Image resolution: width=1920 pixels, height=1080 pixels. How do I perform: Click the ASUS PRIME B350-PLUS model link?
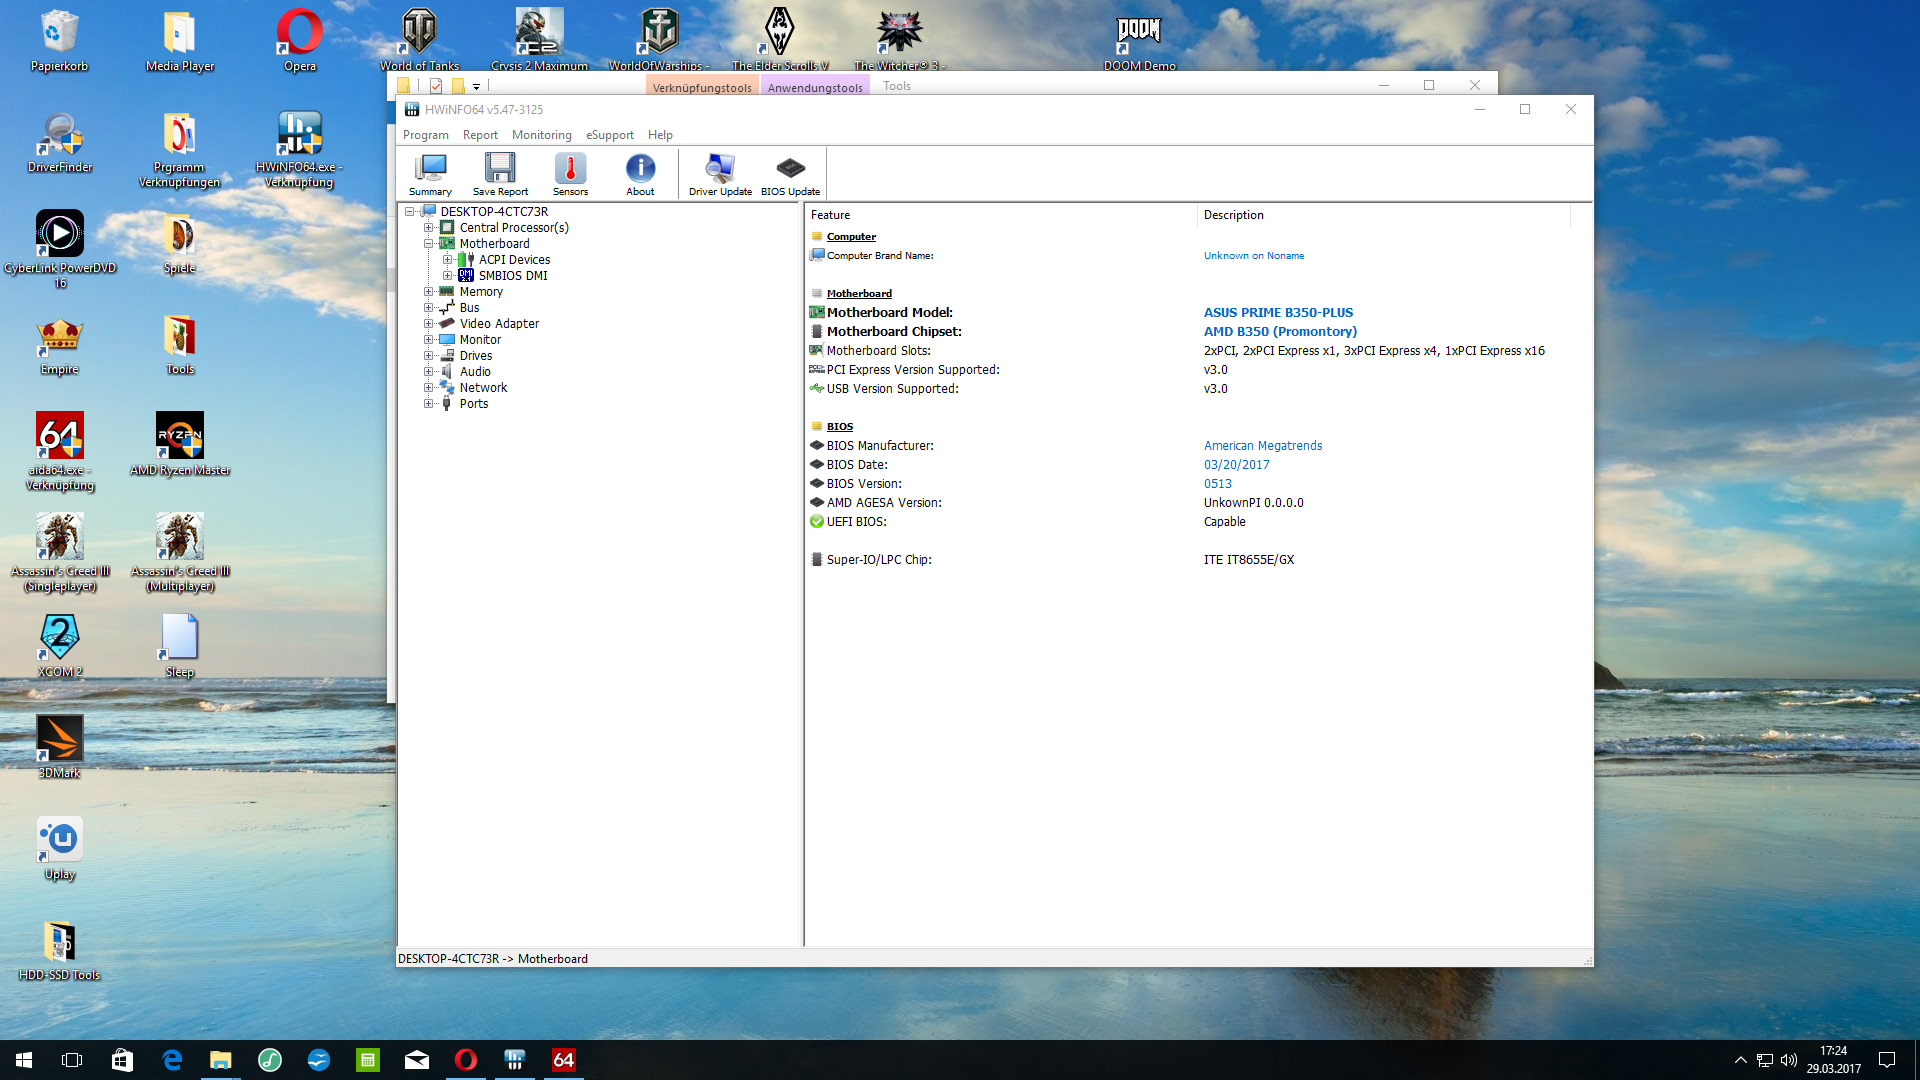(x=1278, y=313)
